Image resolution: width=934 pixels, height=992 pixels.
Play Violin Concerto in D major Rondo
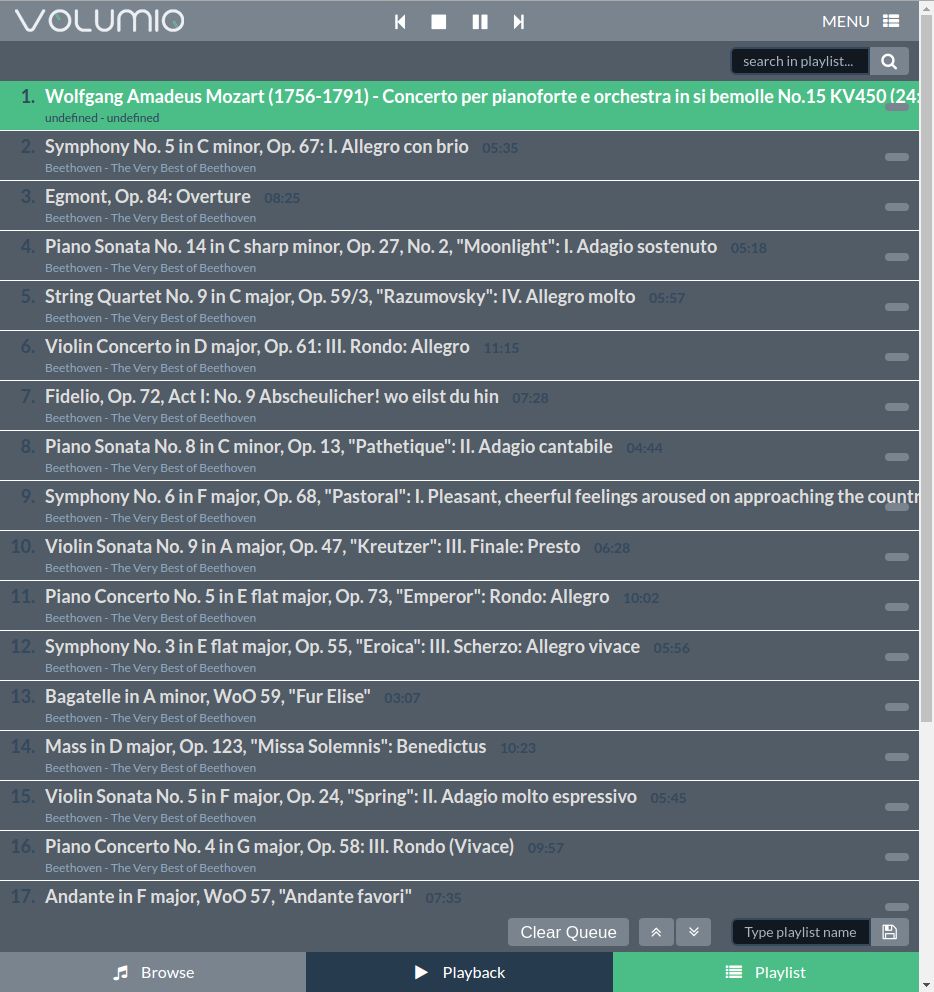459,356
